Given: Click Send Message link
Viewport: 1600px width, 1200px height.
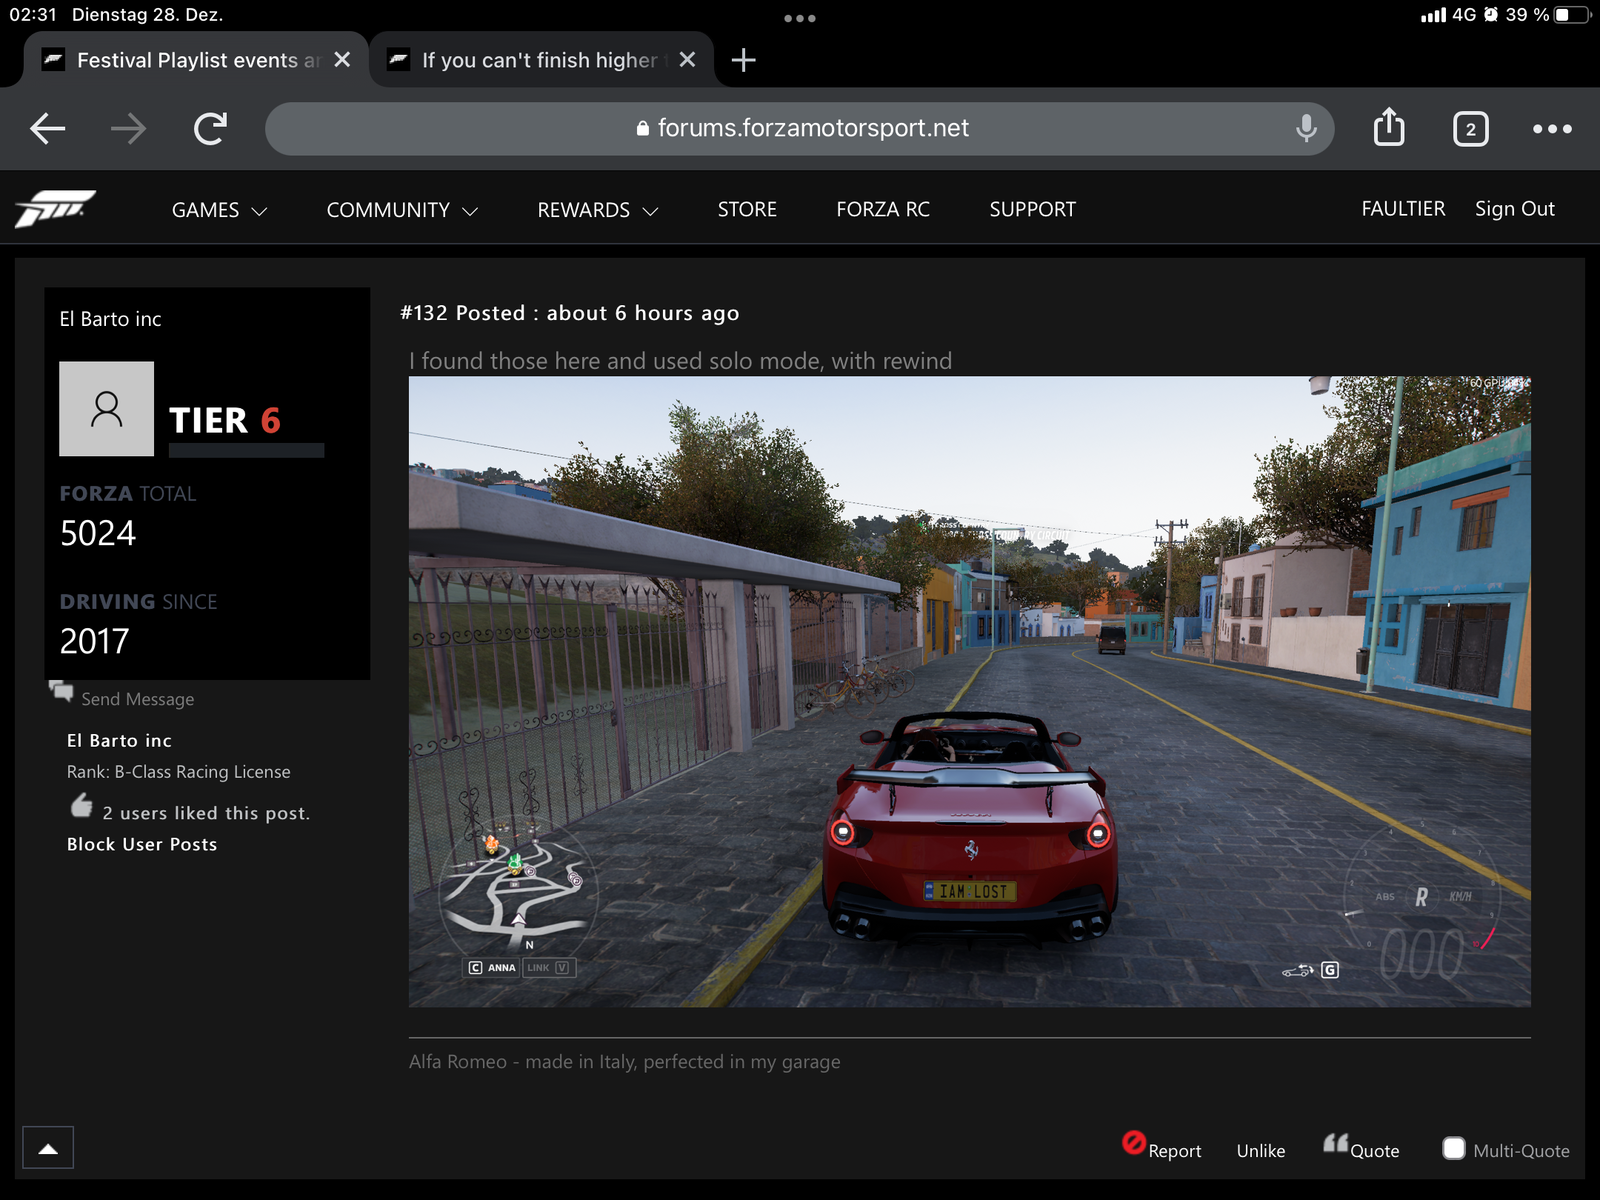Looking at the screenshot, I should (138, 699).
